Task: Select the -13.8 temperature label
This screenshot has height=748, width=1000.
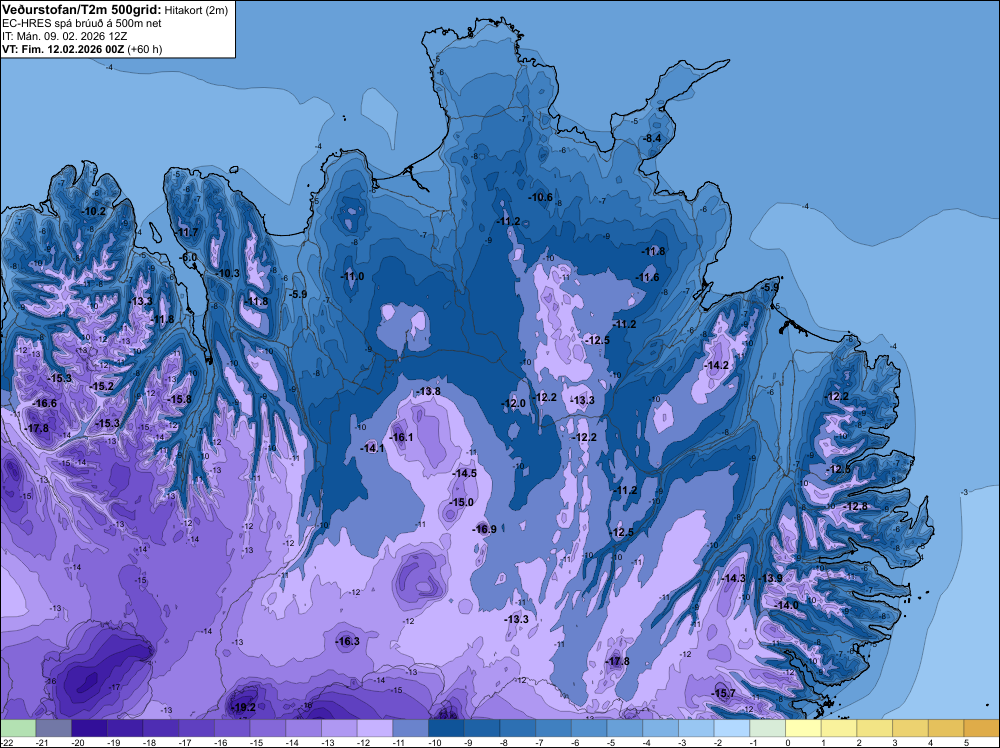Action: (x=428, y=391)
